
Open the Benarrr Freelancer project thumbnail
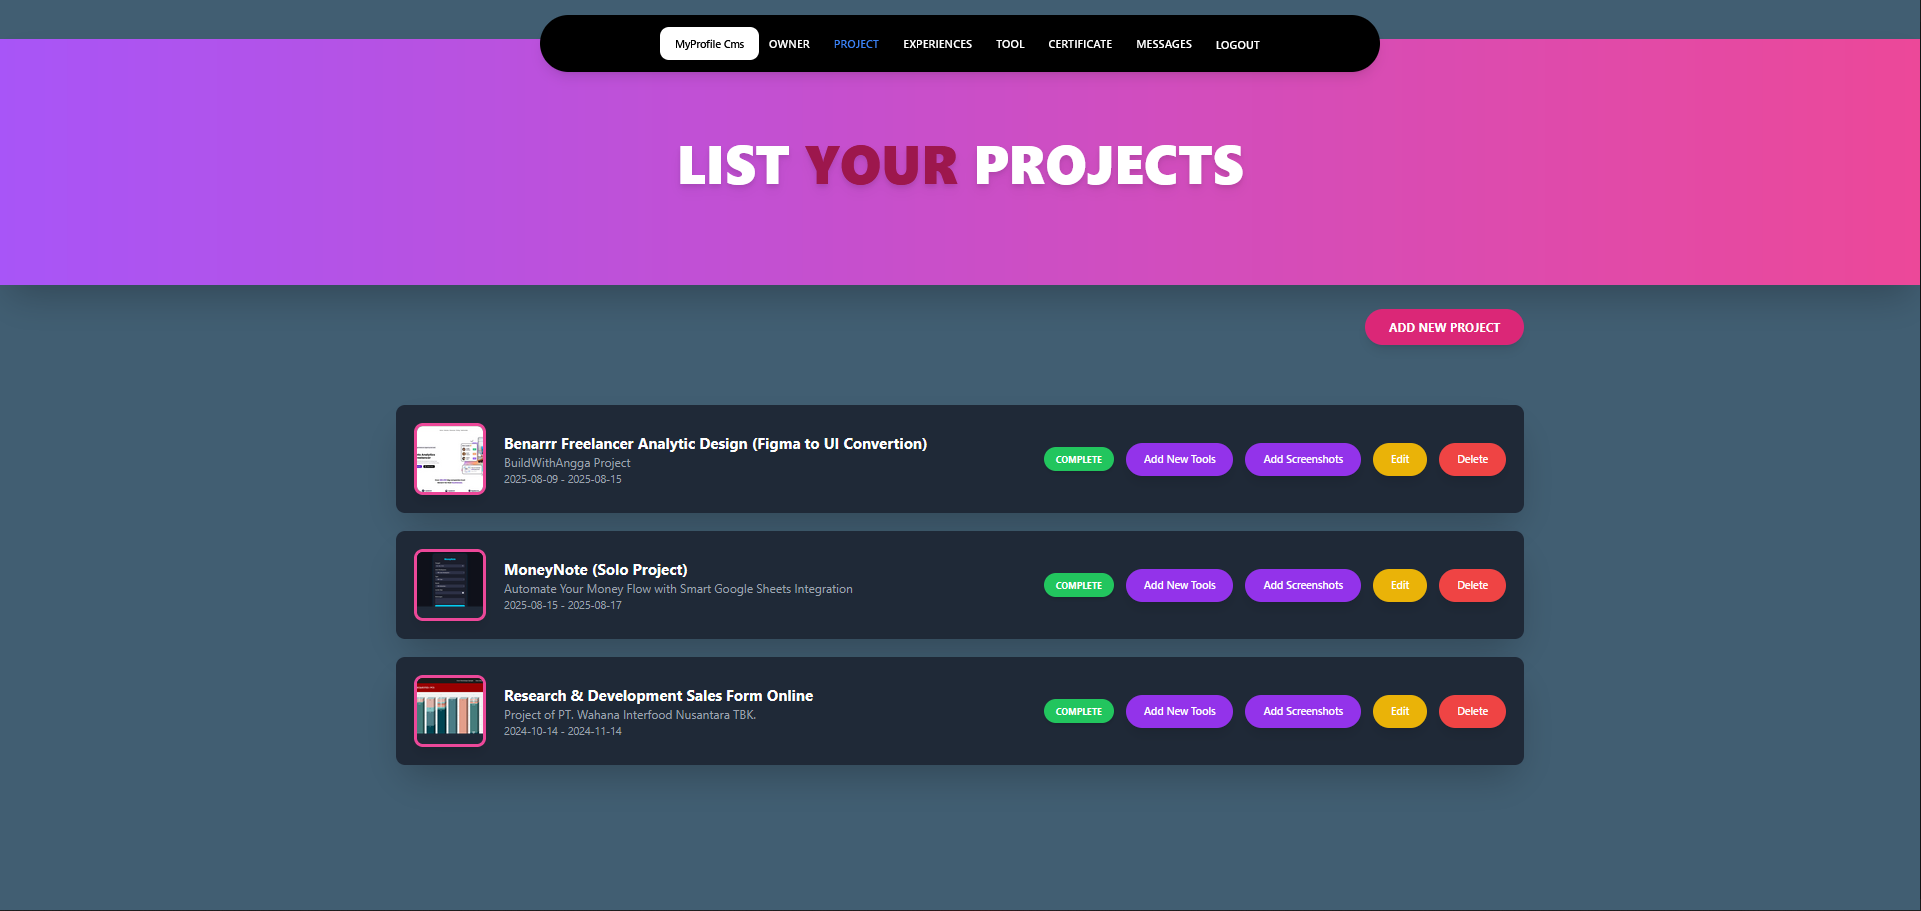[450, 459]
